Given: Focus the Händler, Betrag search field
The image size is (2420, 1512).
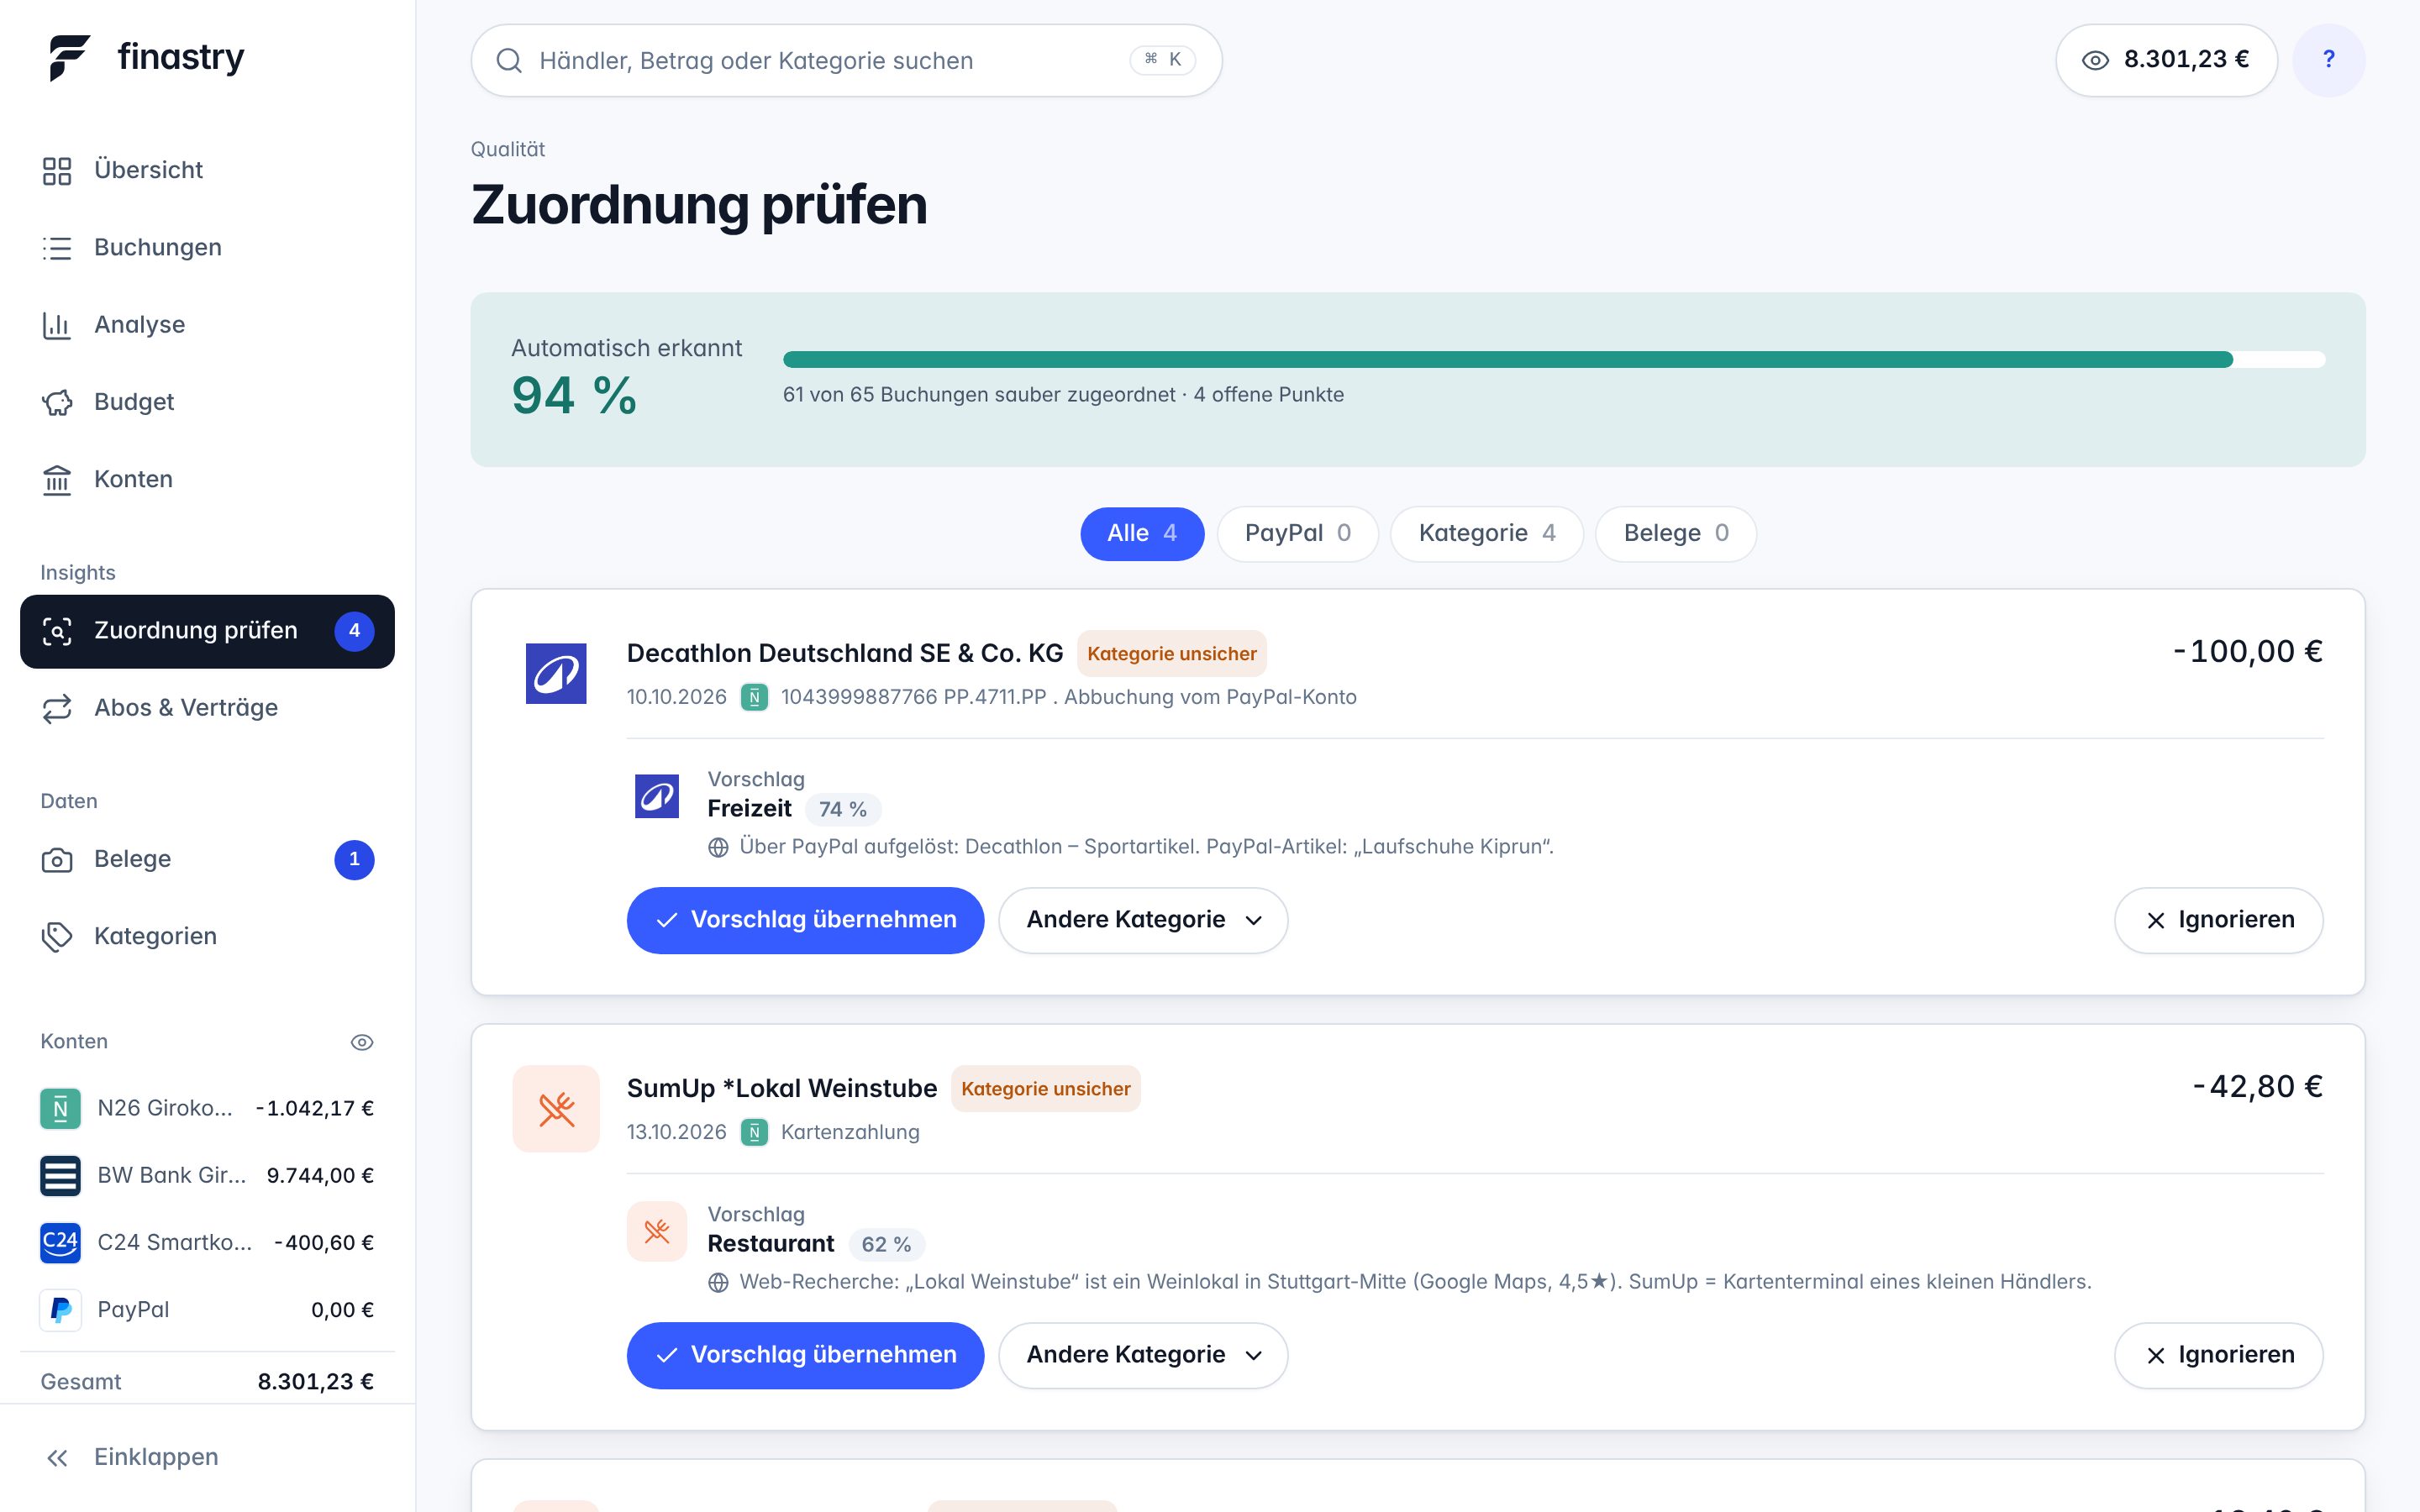Looking at the screenshot, I should click(846, 61).
